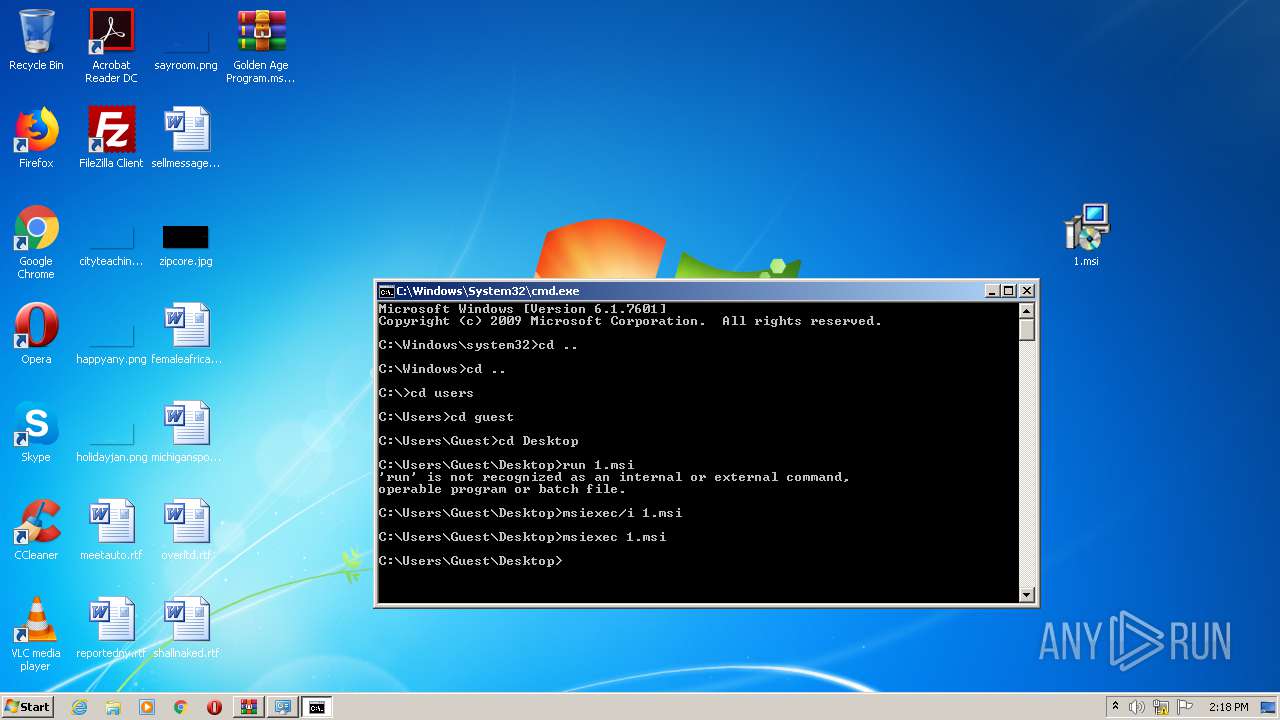Close the cmd.exe window
Image resolution: width=1280 pixels, height=720 pixels.
point(1026,291)
